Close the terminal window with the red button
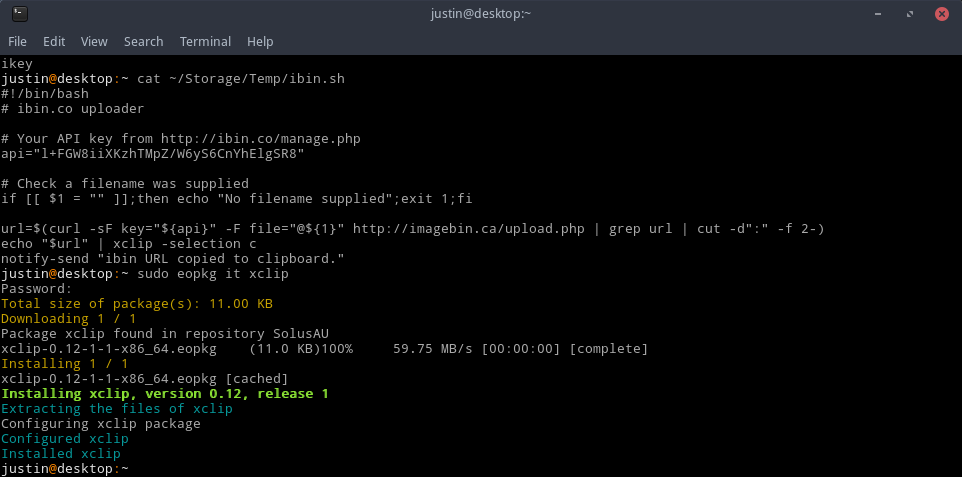The height and width of the screenshot is (477, 962). [x=942, y=14]
